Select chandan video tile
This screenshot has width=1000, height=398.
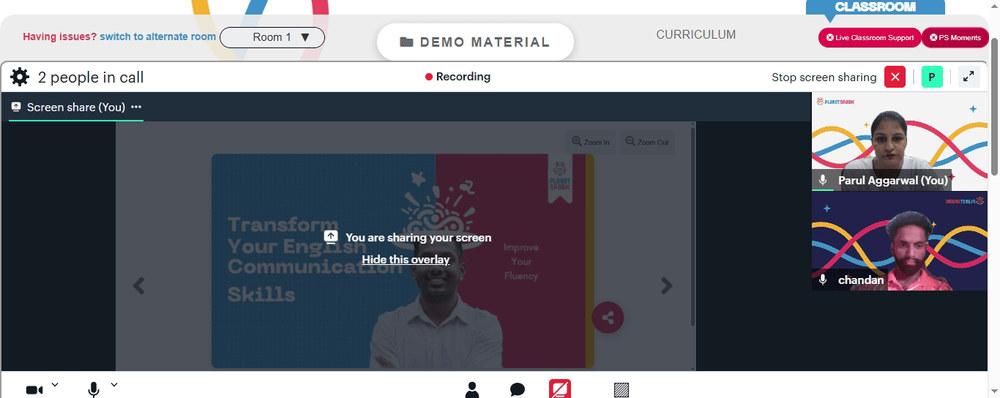(x=899, y=242)
